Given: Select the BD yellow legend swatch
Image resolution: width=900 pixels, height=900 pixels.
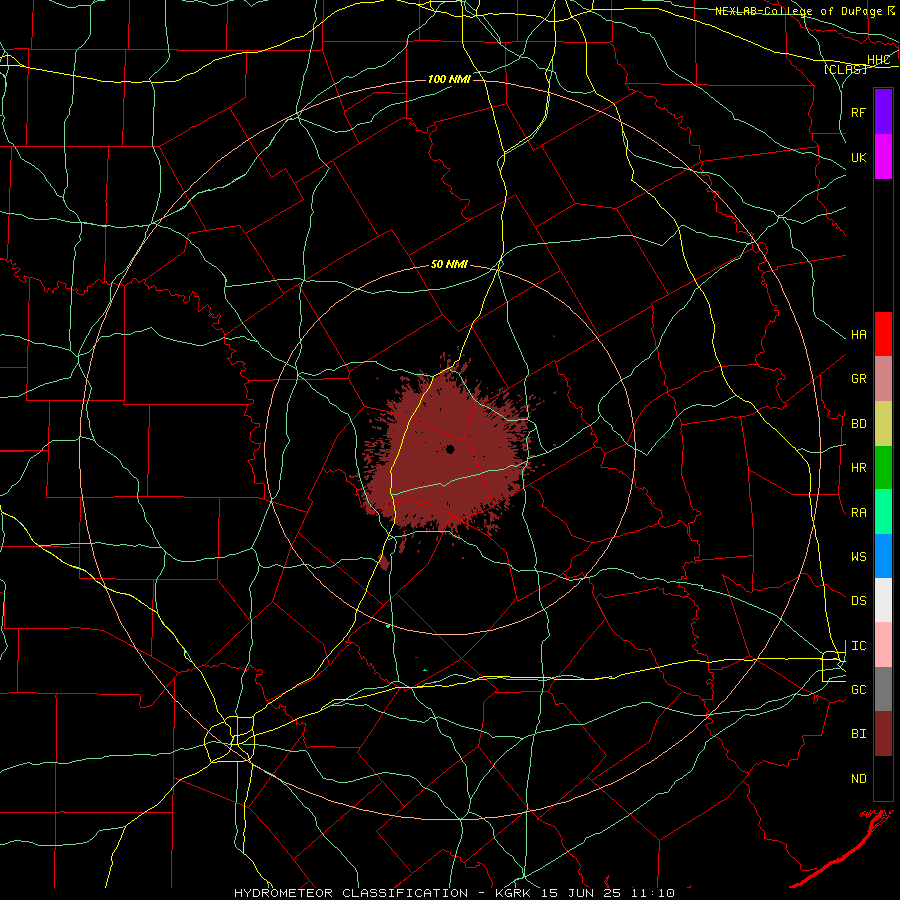Looking at the screenshot, I should tap(883, 424).
